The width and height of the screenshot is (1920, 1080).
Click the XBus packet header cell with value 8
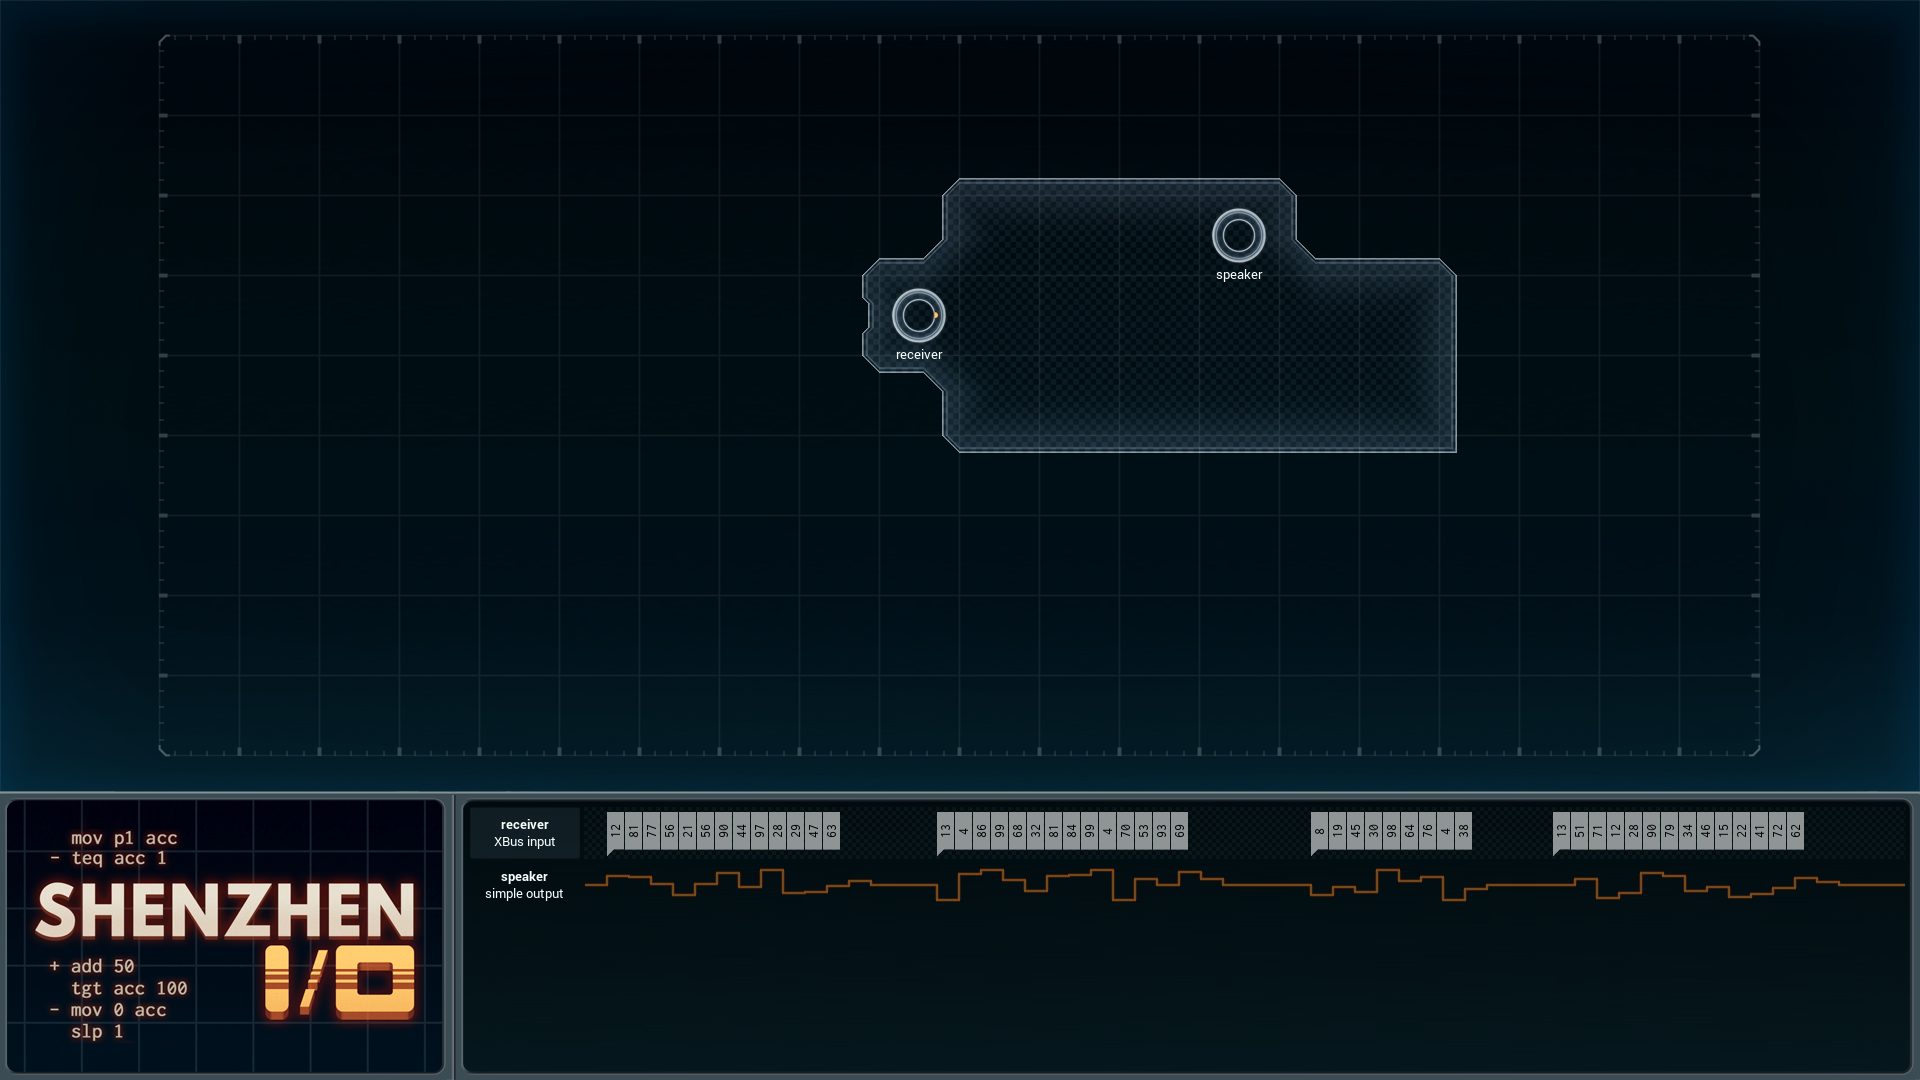pyautogui.click(x=1320, y=831)
